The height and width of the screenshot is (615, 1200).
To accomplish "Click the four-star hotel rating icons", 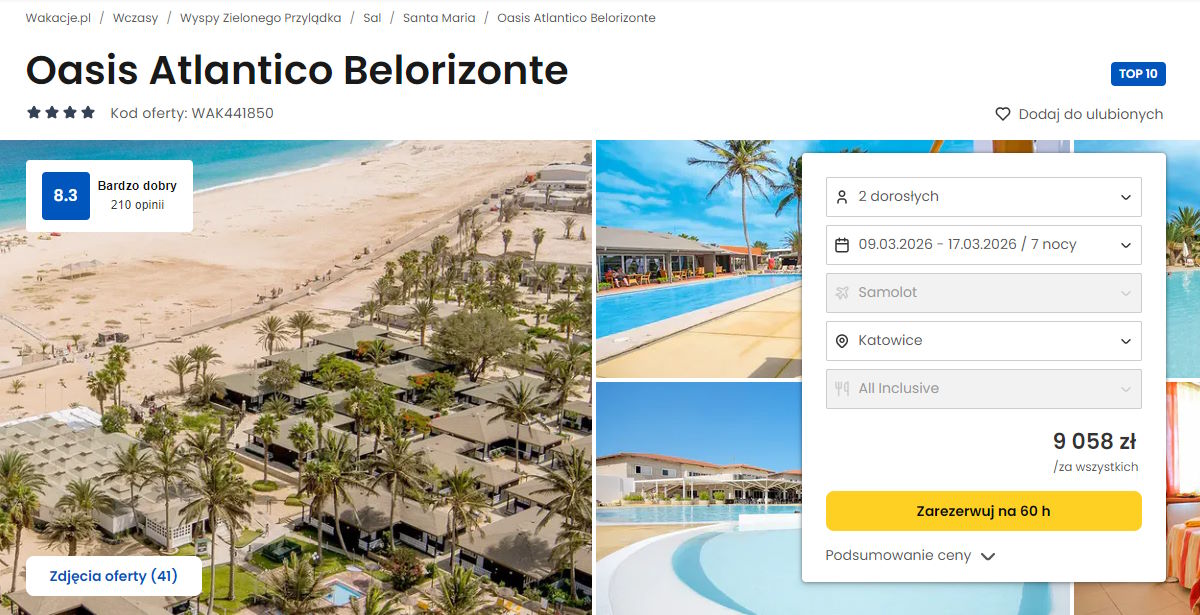I will pyautogui.click(x=61, y=113).
